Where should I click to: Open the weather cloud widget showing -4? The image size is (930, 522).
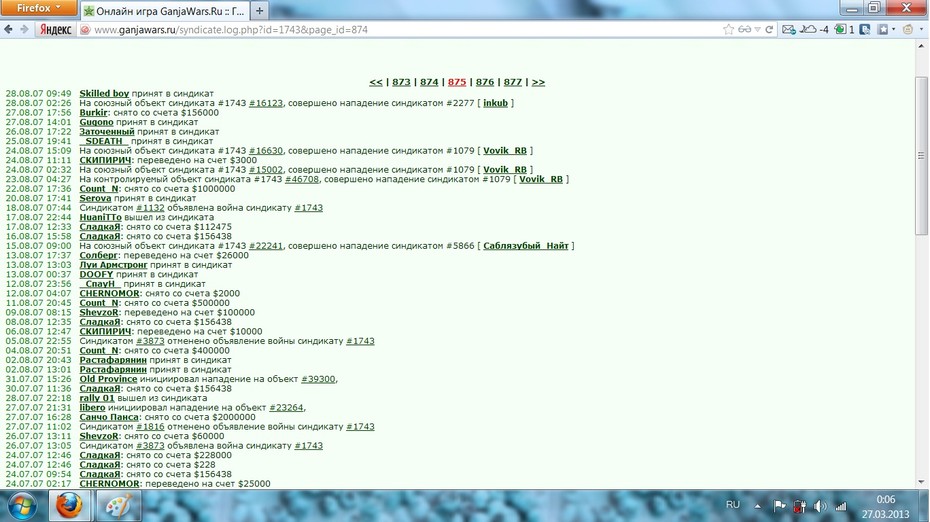click(x=814, y=29)
